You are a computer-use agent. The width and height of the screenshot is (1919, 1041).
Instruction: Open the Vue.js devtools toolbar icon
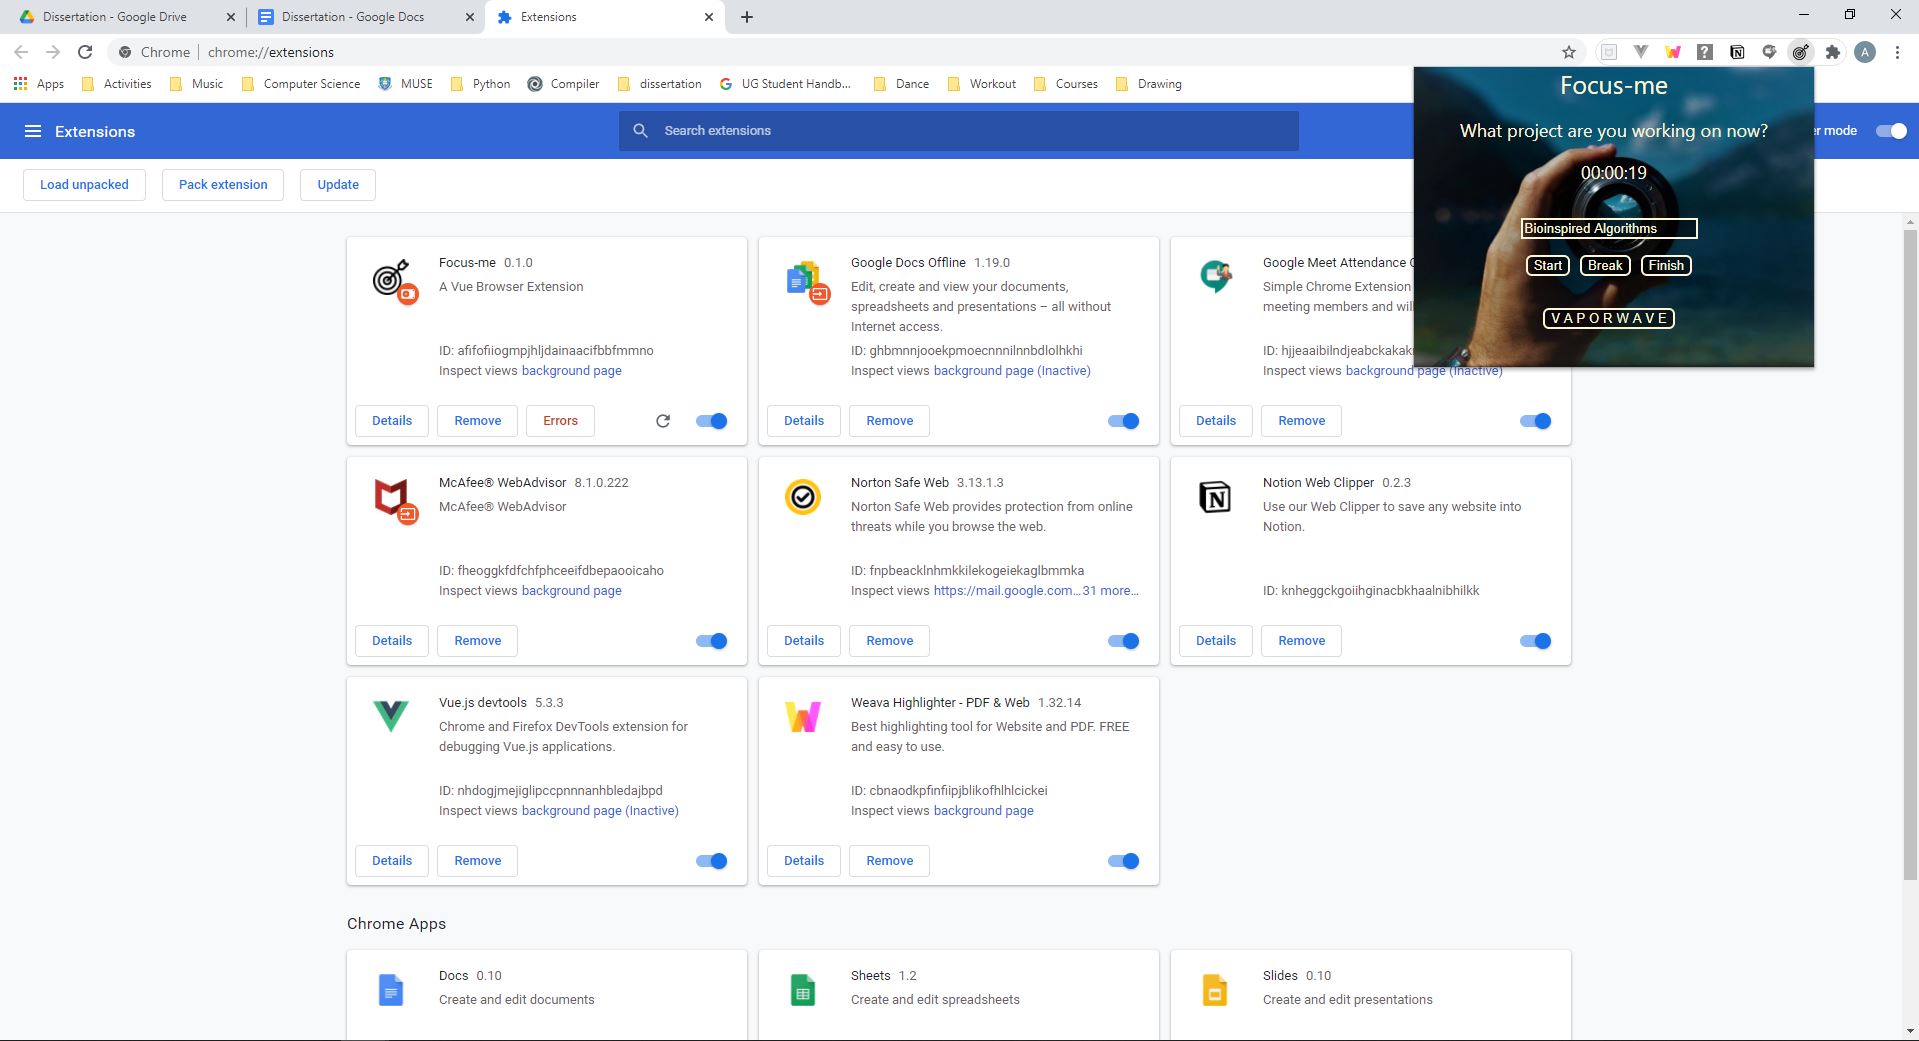pyautogui.click(x=1641, y=52)
